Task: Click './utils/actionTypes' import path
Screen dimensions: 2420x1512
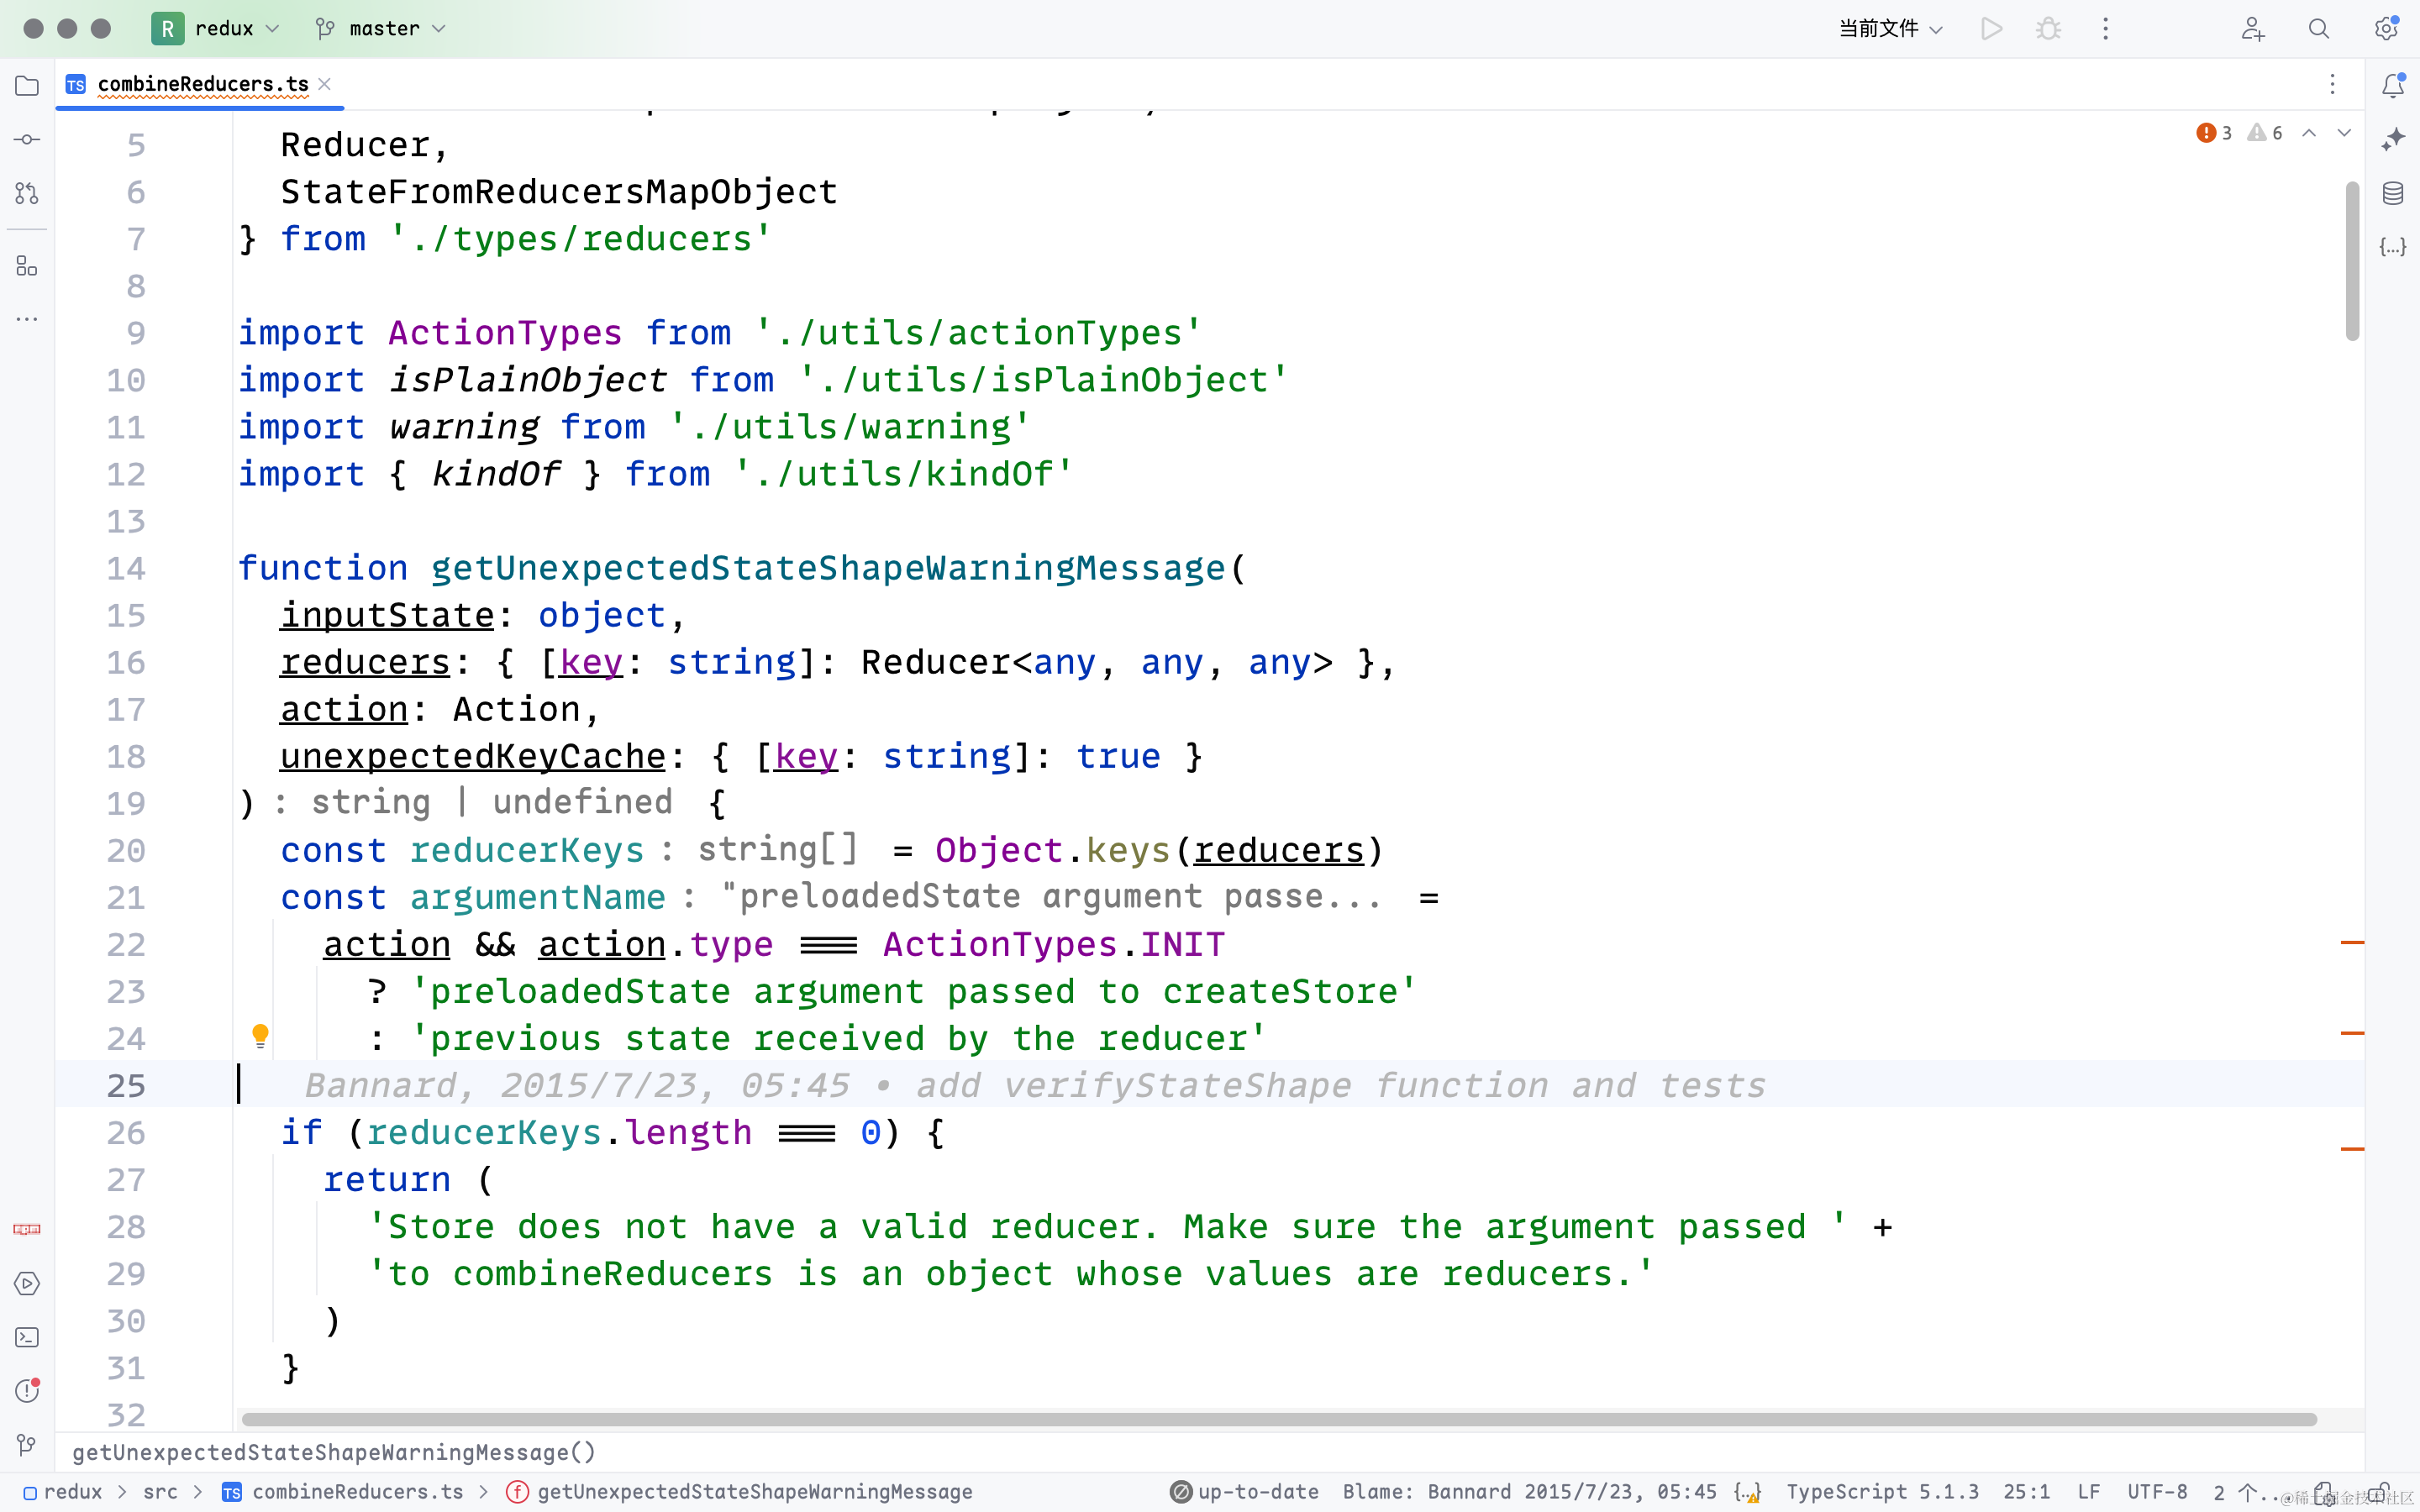Action: coord(978,332)
